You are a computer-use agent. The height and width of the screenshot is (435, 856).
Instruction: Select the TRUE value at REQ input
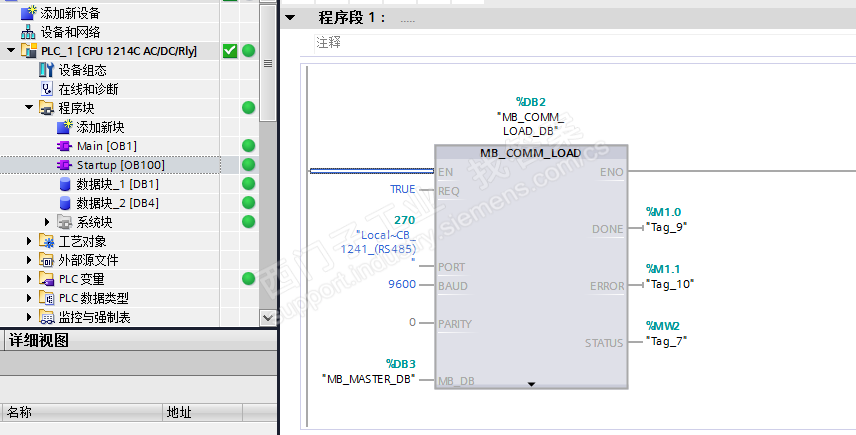pyautogui.click(x=402, y=189)
